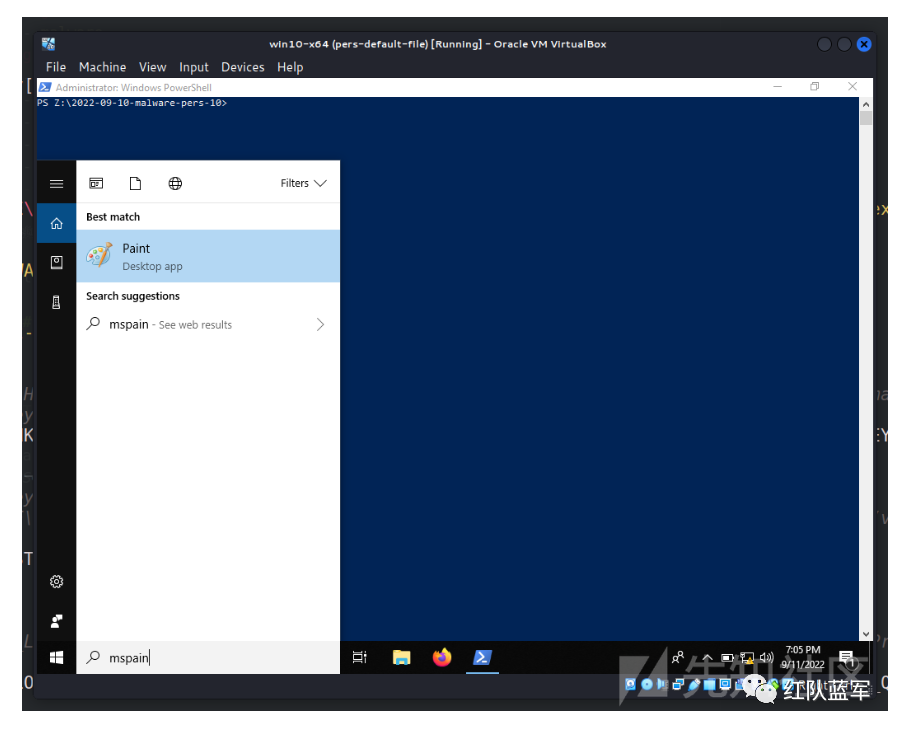Viewport: 901px width, 731px height.
Task: Click the Windows Start button
Action: [56, 657]
